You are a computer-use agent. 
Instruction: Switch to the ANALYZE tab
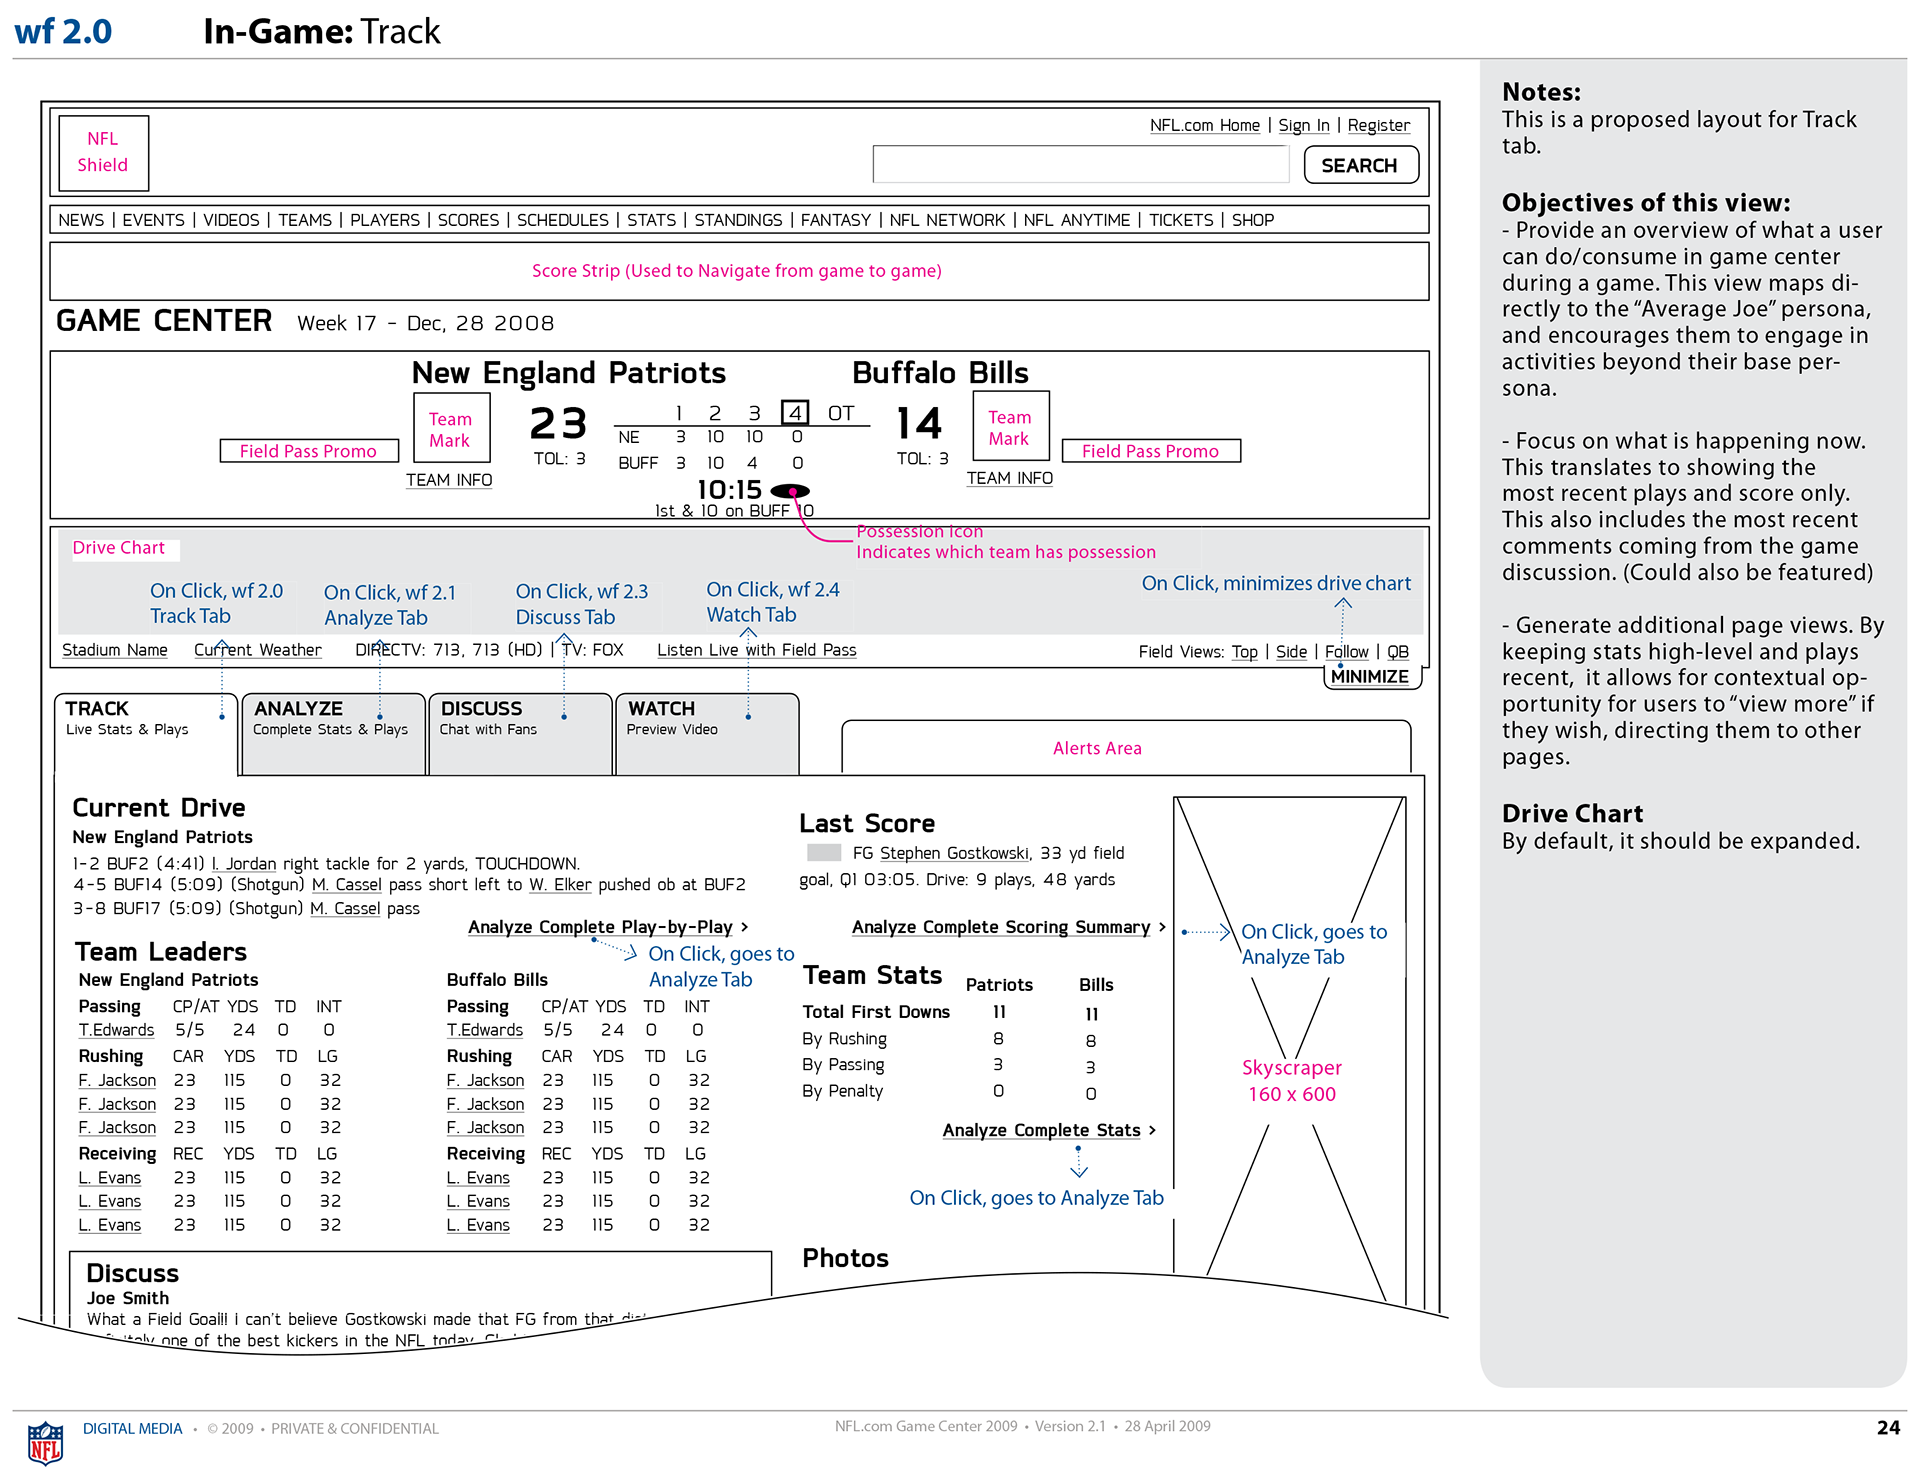coord(334,733)
